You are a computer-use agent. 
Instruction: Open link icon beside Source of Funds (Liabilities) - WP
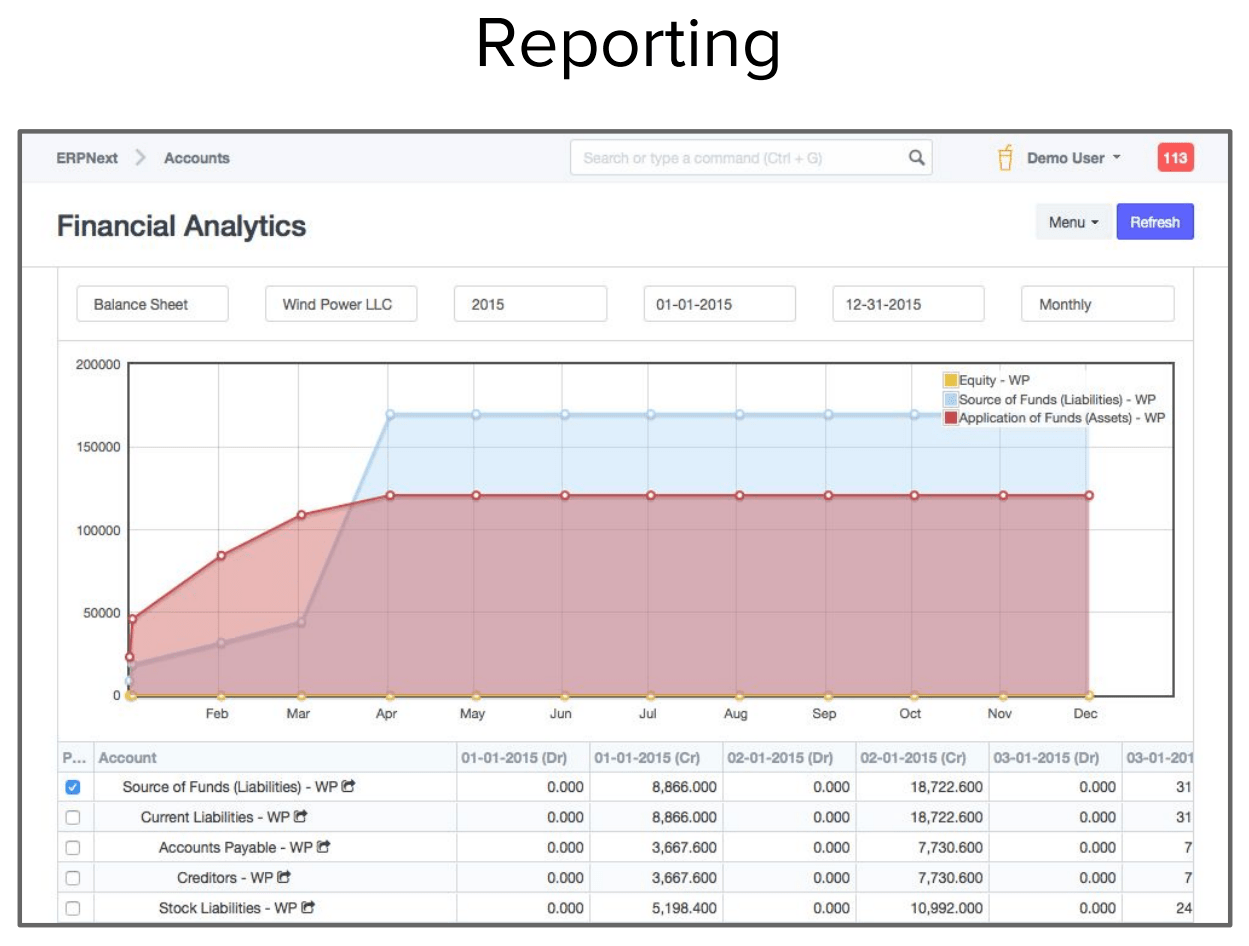(x=349, y=787)
